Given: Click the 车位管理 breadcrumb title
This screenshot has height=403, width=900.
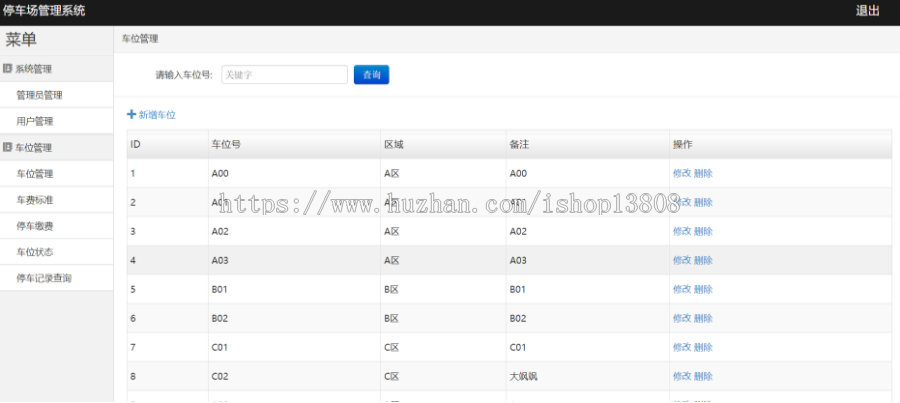Looking at the screenshot, I should 139,39.
